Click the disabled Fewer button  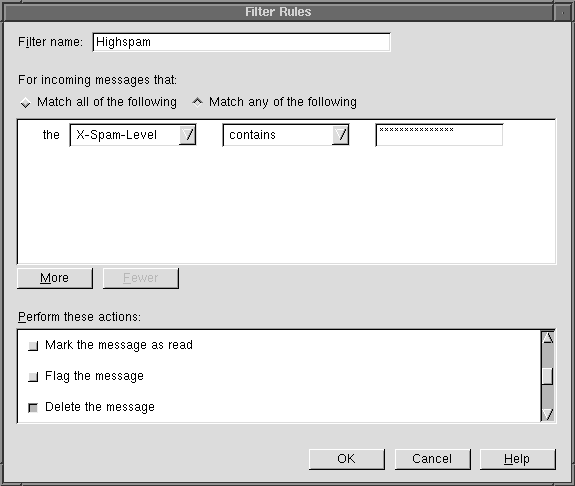141,278
